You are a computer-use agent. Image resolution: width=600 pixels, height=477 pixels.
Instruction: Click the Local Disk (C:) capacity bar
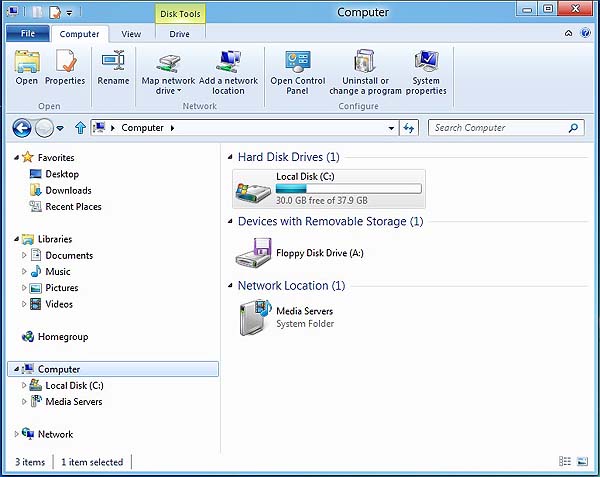(348, 188)
